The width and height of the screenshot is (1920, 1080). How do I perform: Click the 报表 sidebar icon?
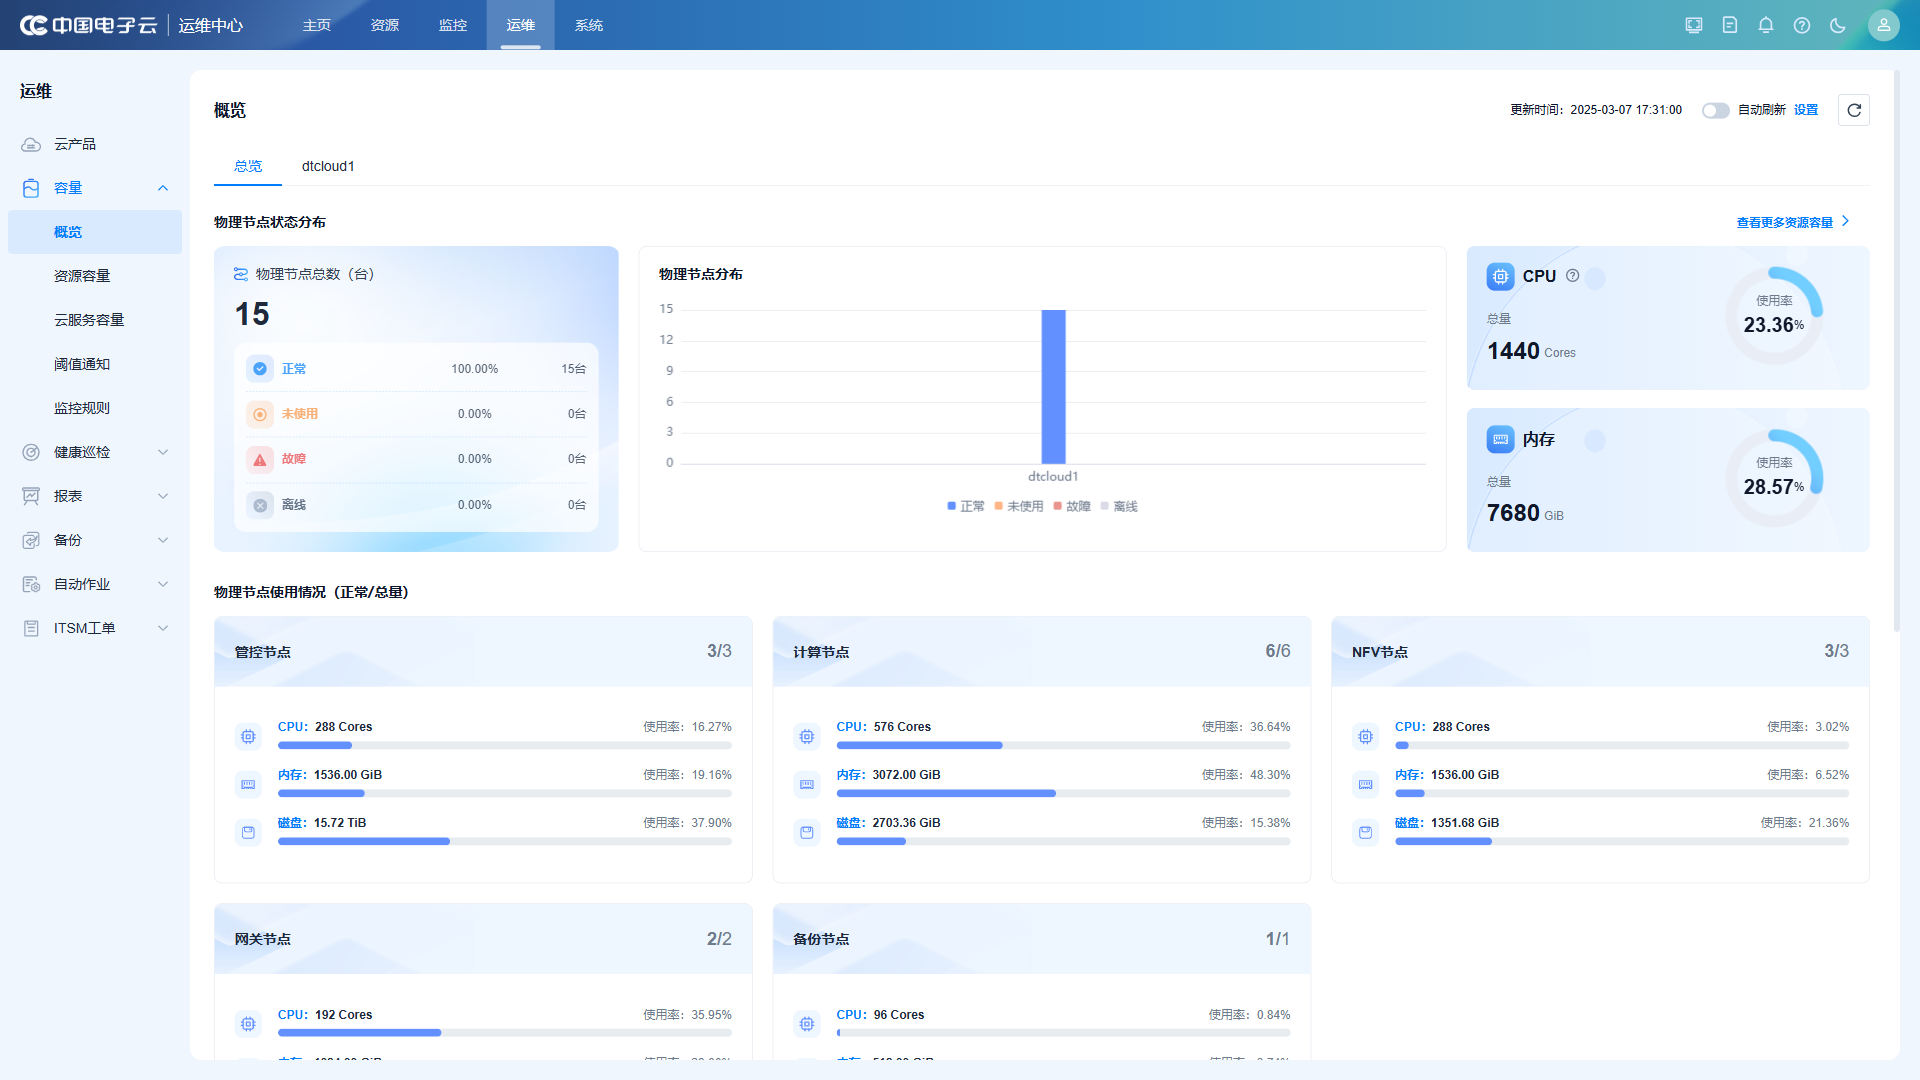(31, 496)
